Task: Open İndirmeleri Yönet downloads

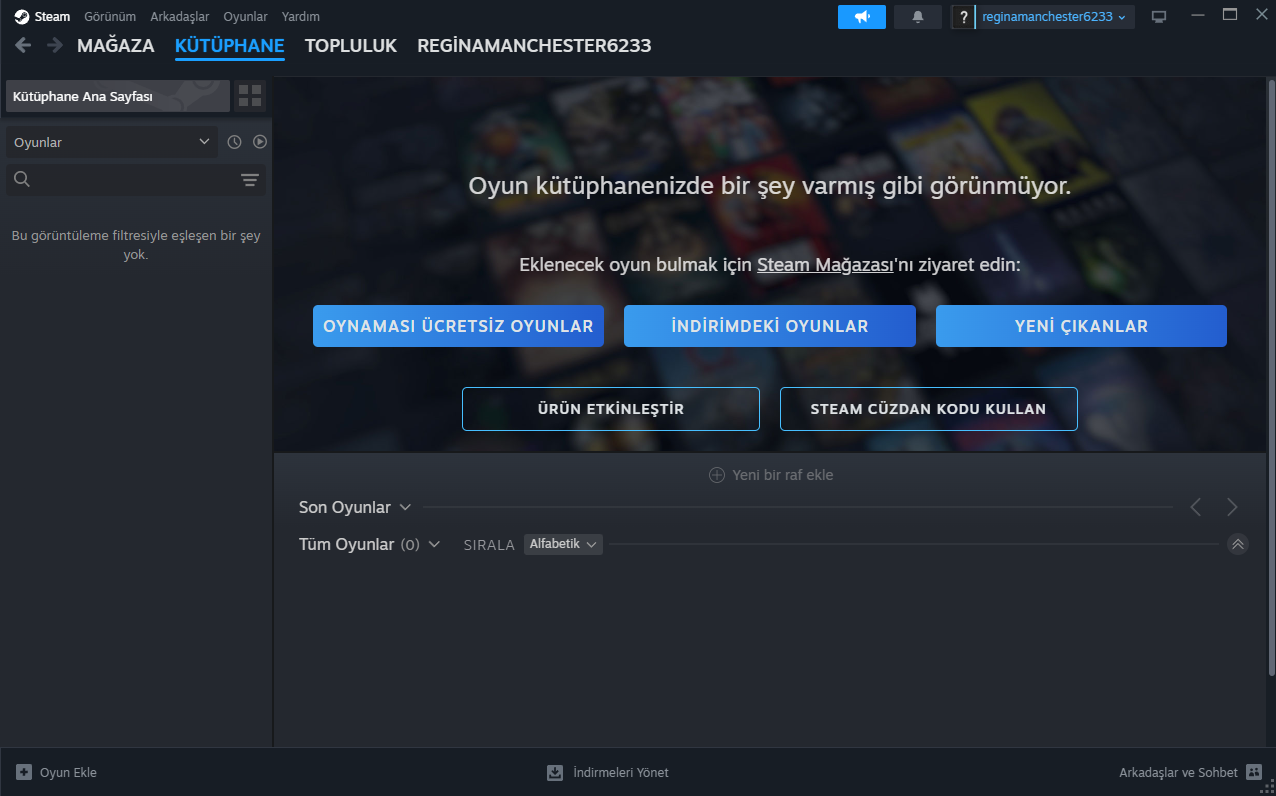Action: click(x=607, y=772)
